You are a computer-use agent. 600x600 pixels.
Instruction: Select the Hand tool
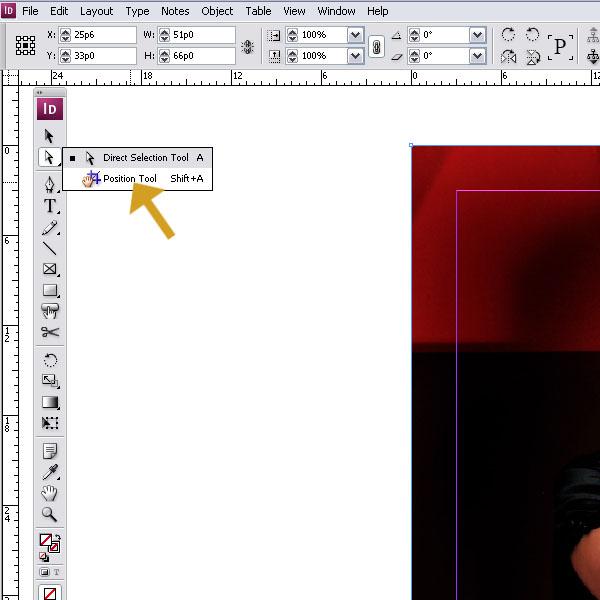click(x=49, y=493)
